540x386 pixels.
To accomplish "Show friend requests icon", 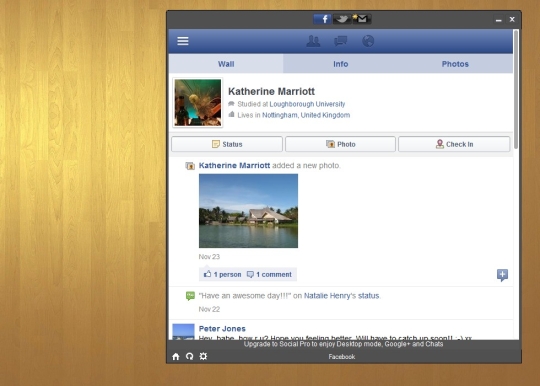I will 313,41.
